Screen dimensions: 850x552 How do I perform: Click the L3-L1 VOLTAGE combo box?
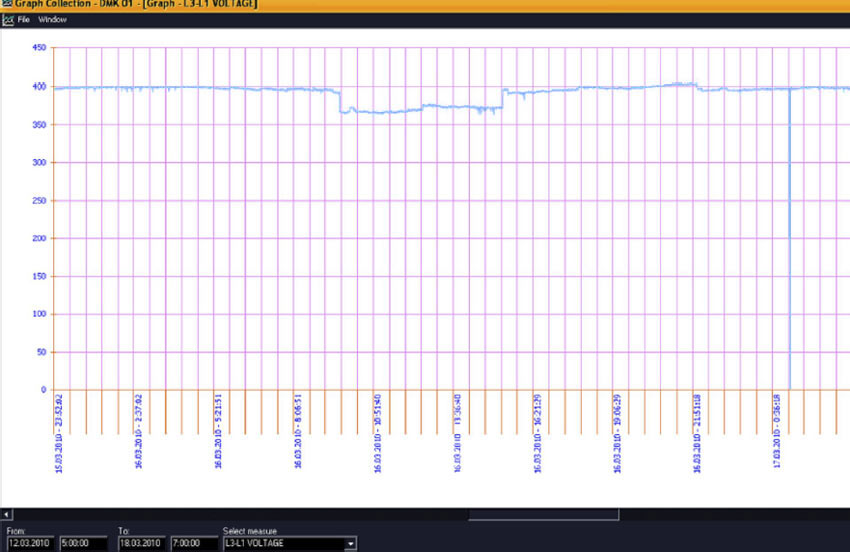point(282,543)
